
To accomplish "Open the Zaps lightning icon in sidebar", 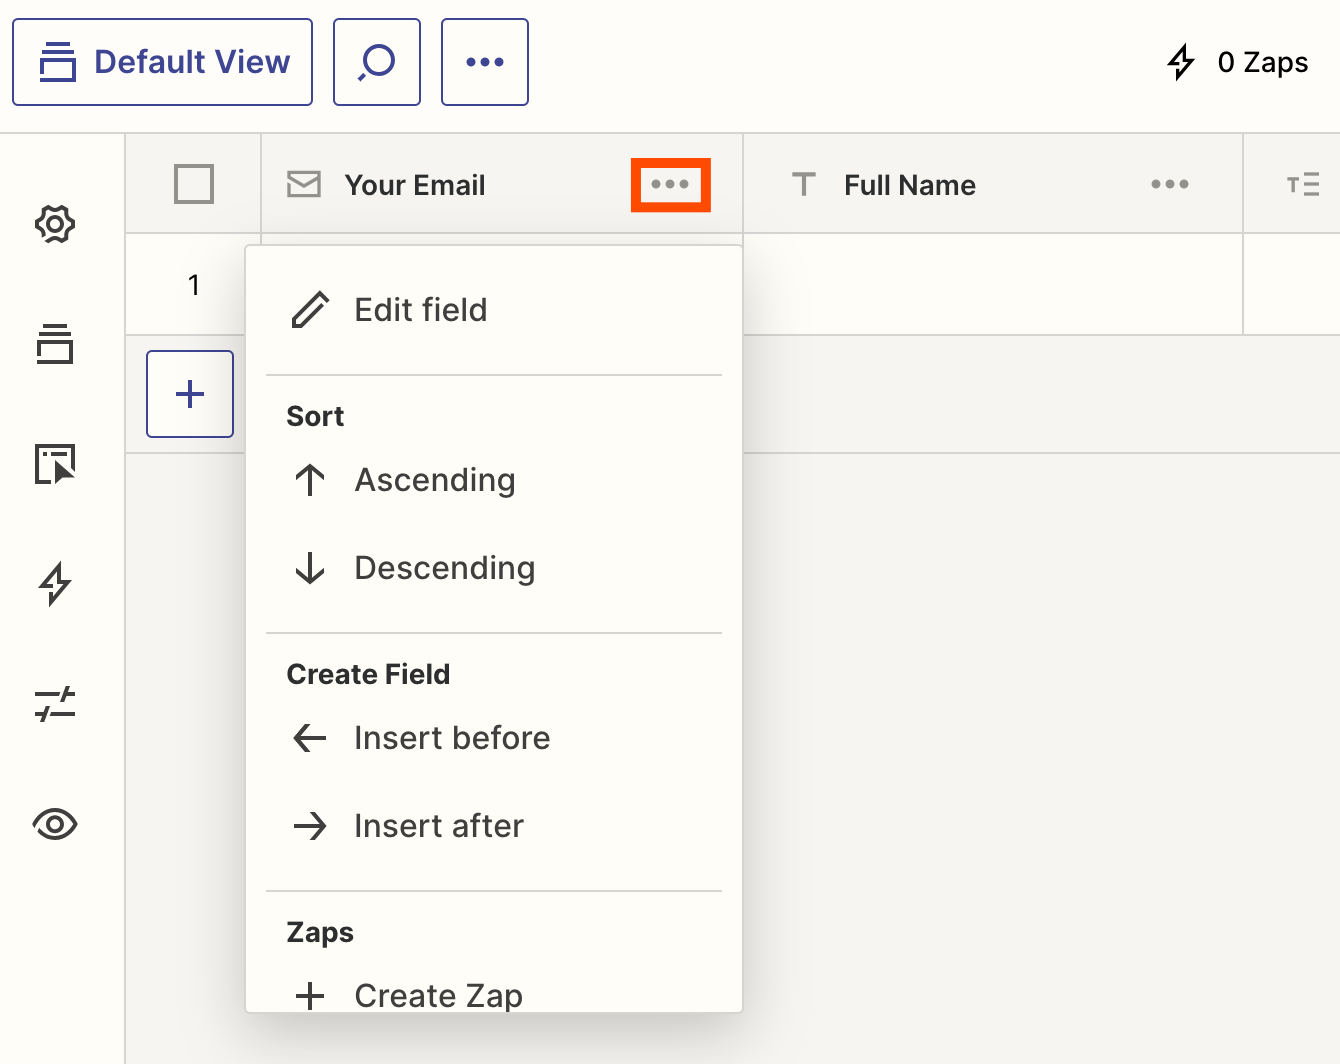I will click(x=55, y=584).
